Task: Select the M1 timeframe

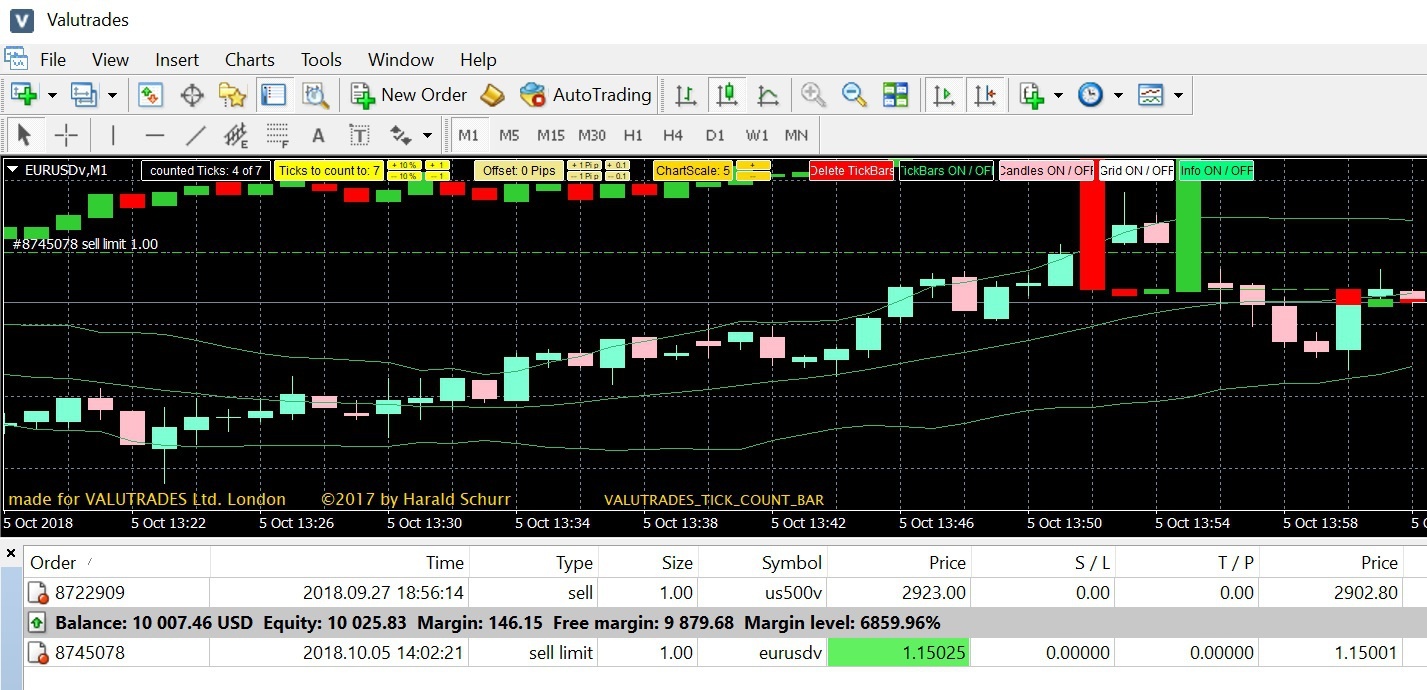Action: click(468, 135)
